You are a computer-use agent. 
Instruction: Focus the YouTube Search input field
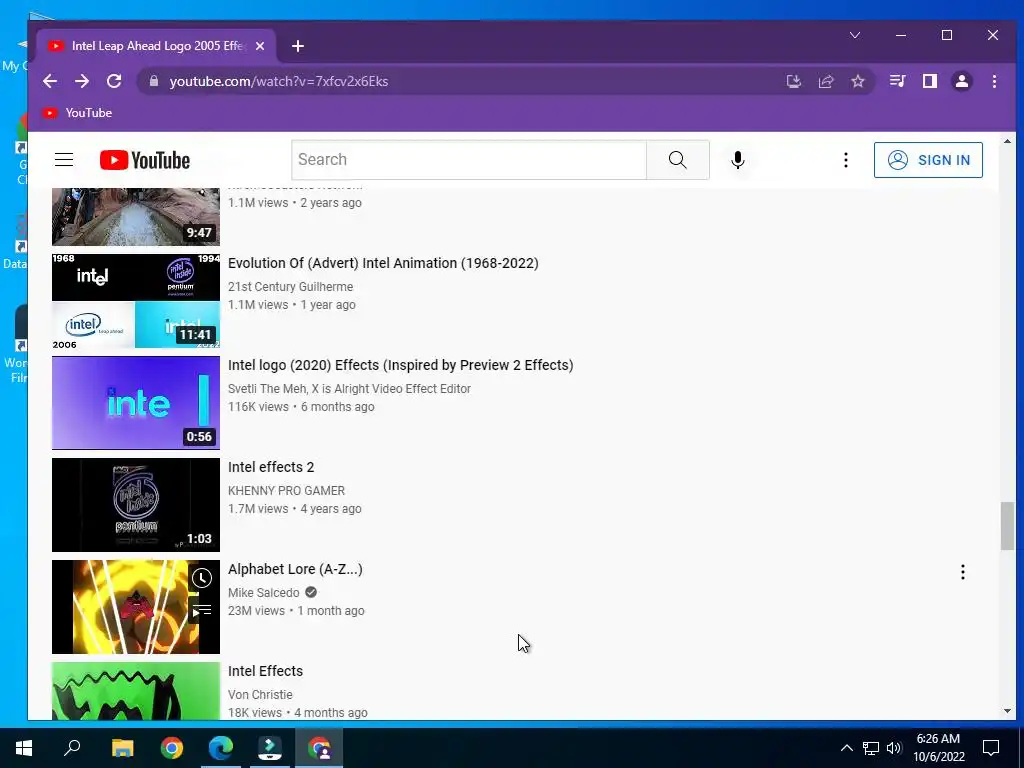coord(469,160)
